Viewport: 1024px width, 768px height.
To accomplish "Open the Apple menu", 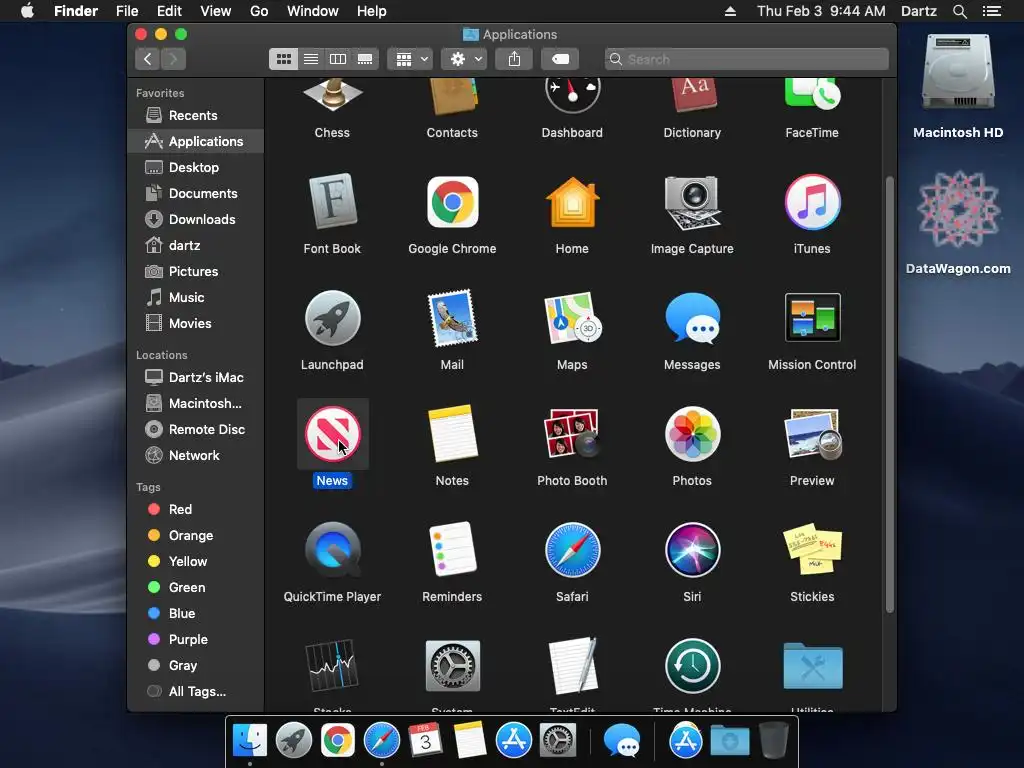I will click(27, 11).
